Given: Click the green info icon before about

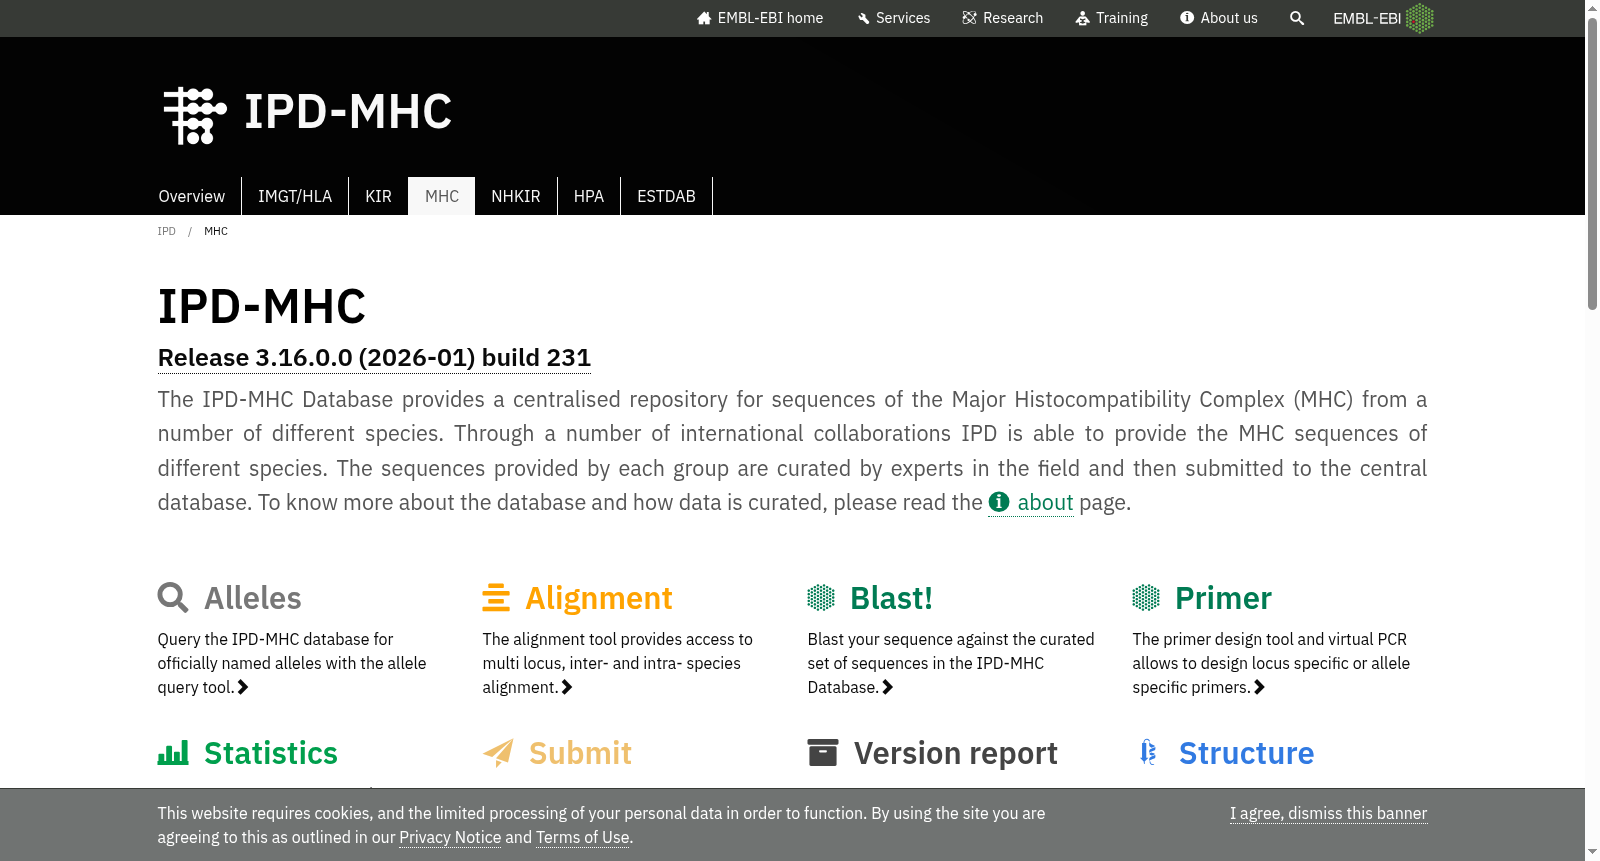Looking at the screenshot, I should pos(999,502).
